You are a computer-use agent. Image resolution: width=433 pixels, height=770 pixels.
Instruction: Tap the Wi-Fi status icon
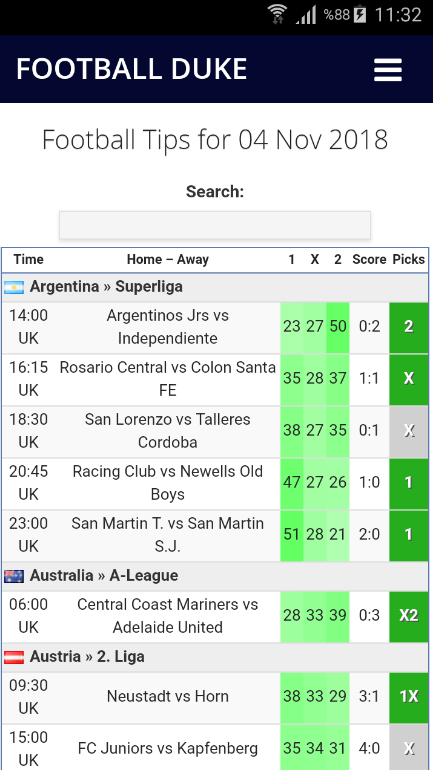(x=278, y=14)
